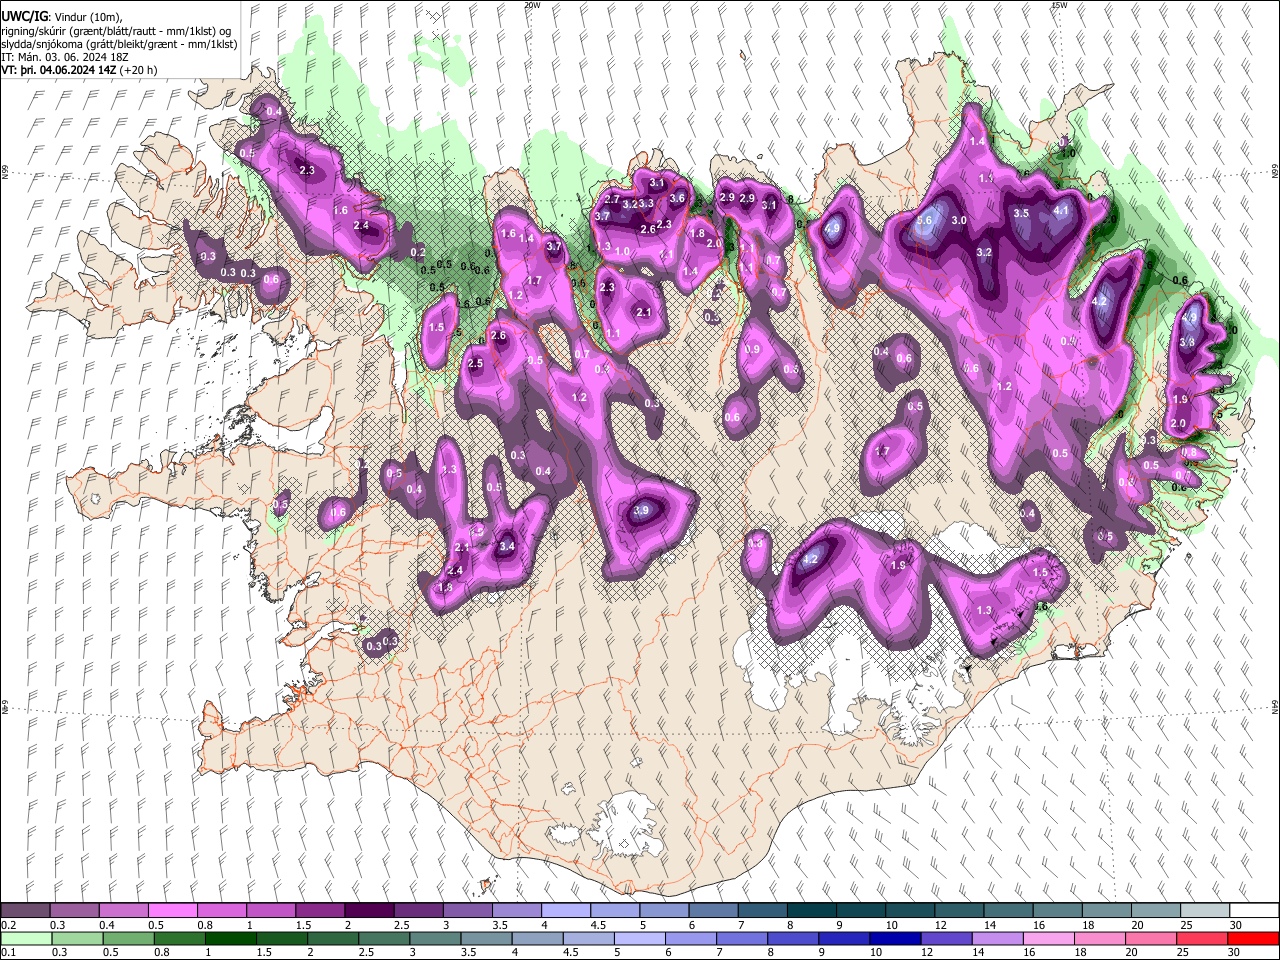The image size is (1280, 960).
Task: Click the "3.8" precipitation value on map
Action: point(1188,342)
